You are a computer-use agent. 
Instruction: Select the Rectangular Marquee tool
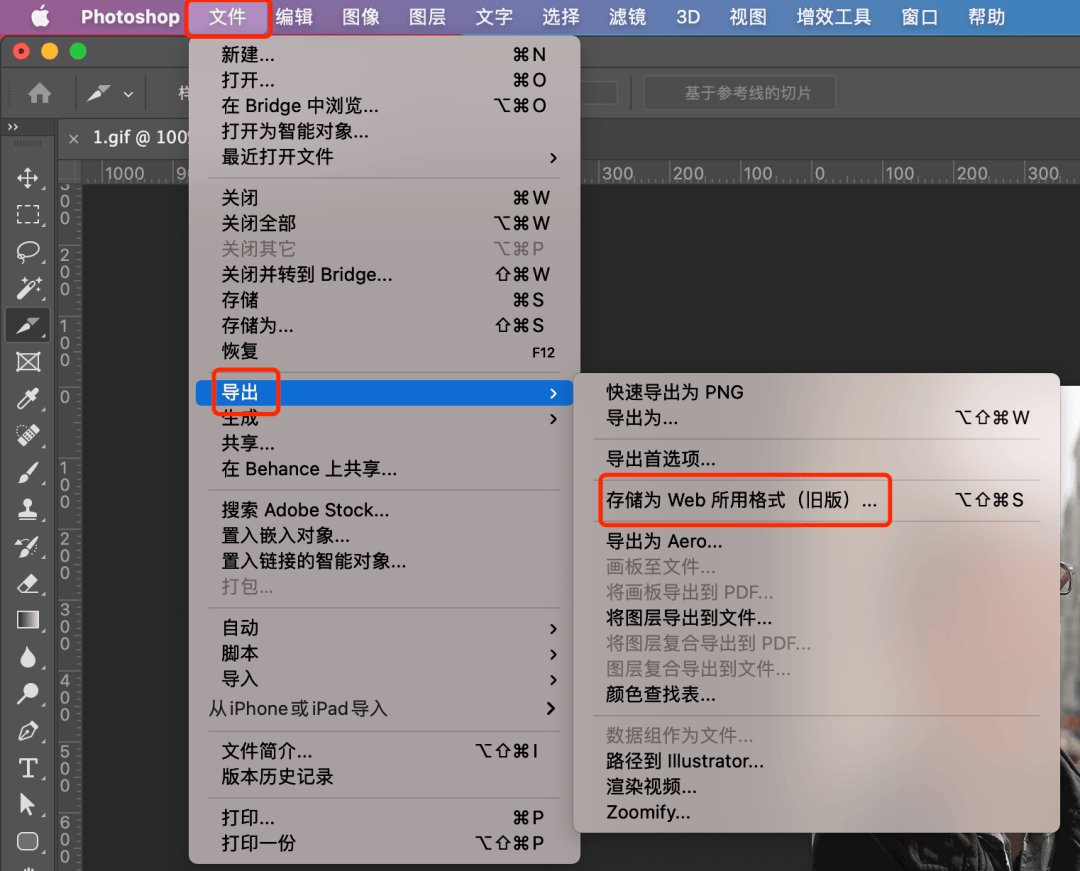point(28,214)
